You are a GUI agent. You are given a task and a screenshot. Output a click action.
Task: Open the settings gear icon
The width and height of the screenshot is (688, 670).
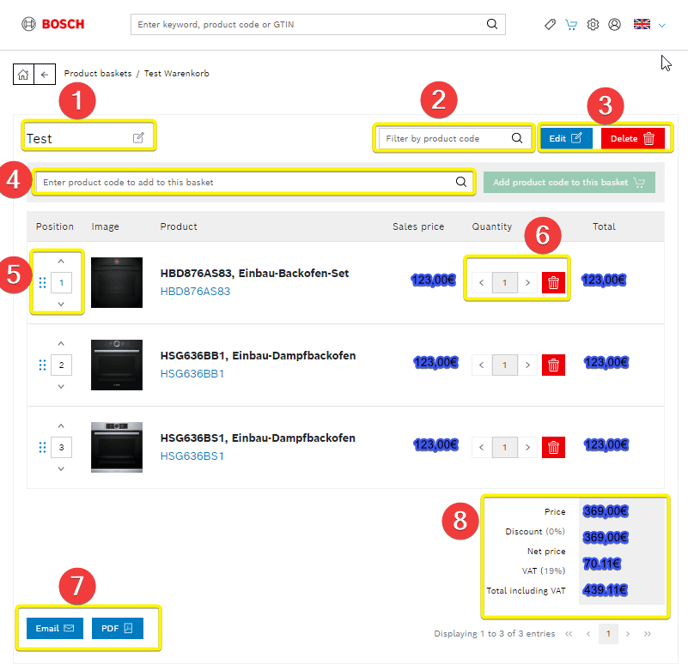pyautogui.click(x=593, y=25)
